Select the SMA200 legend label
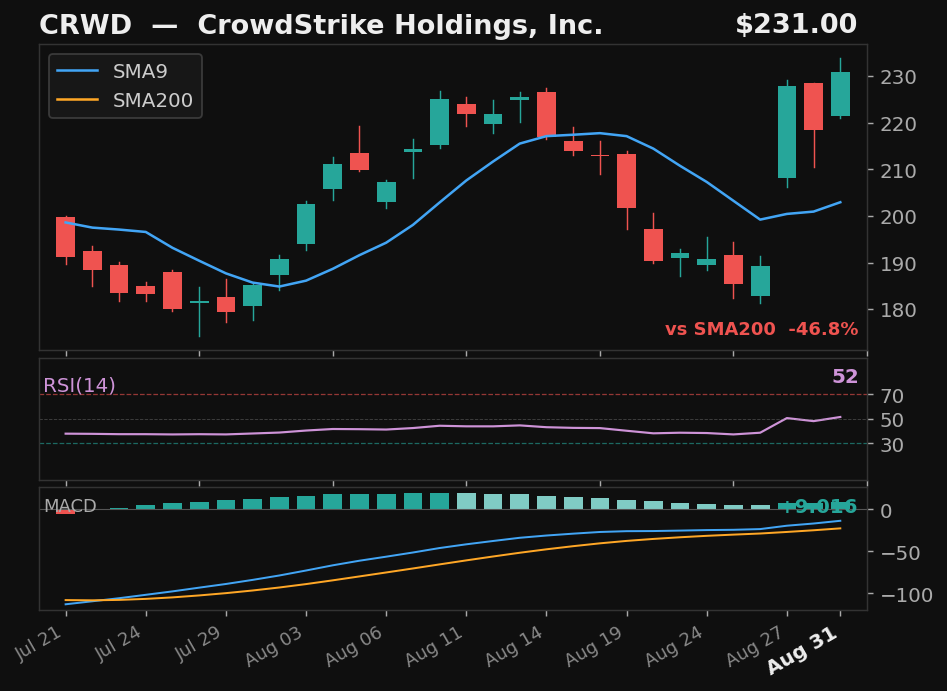This screenshot has height=691, width=947. pyautogui.click(x=153, y=100)
